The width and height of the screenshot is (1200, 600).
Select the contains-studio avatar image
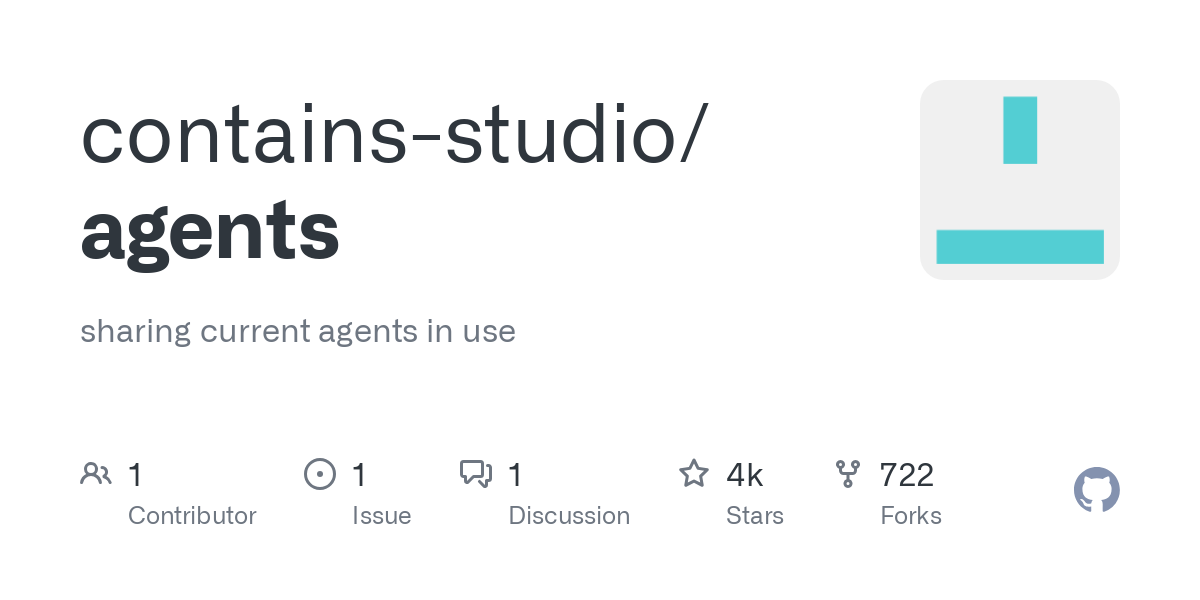(1020, 180)
